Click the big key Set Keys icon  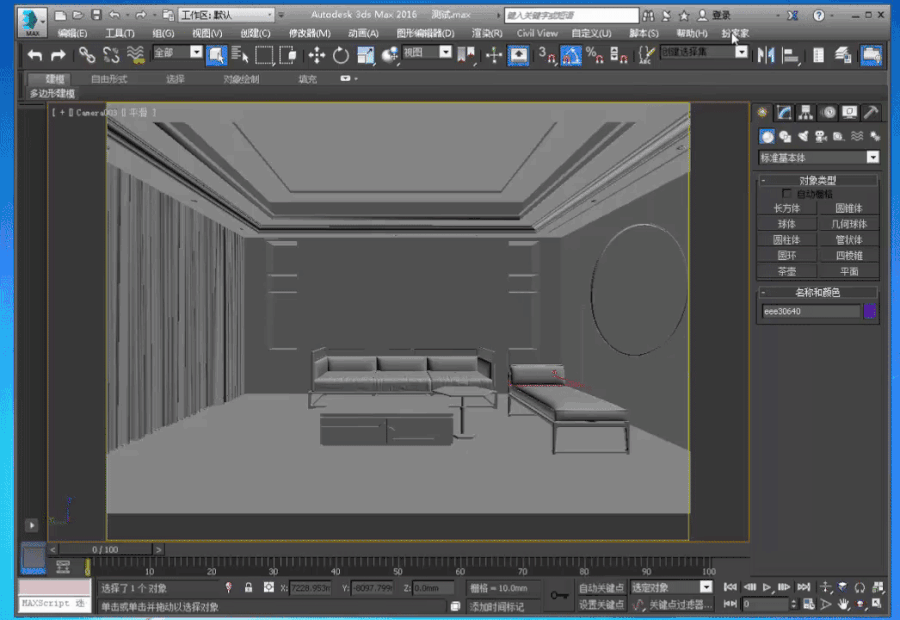tap(559, 595)
